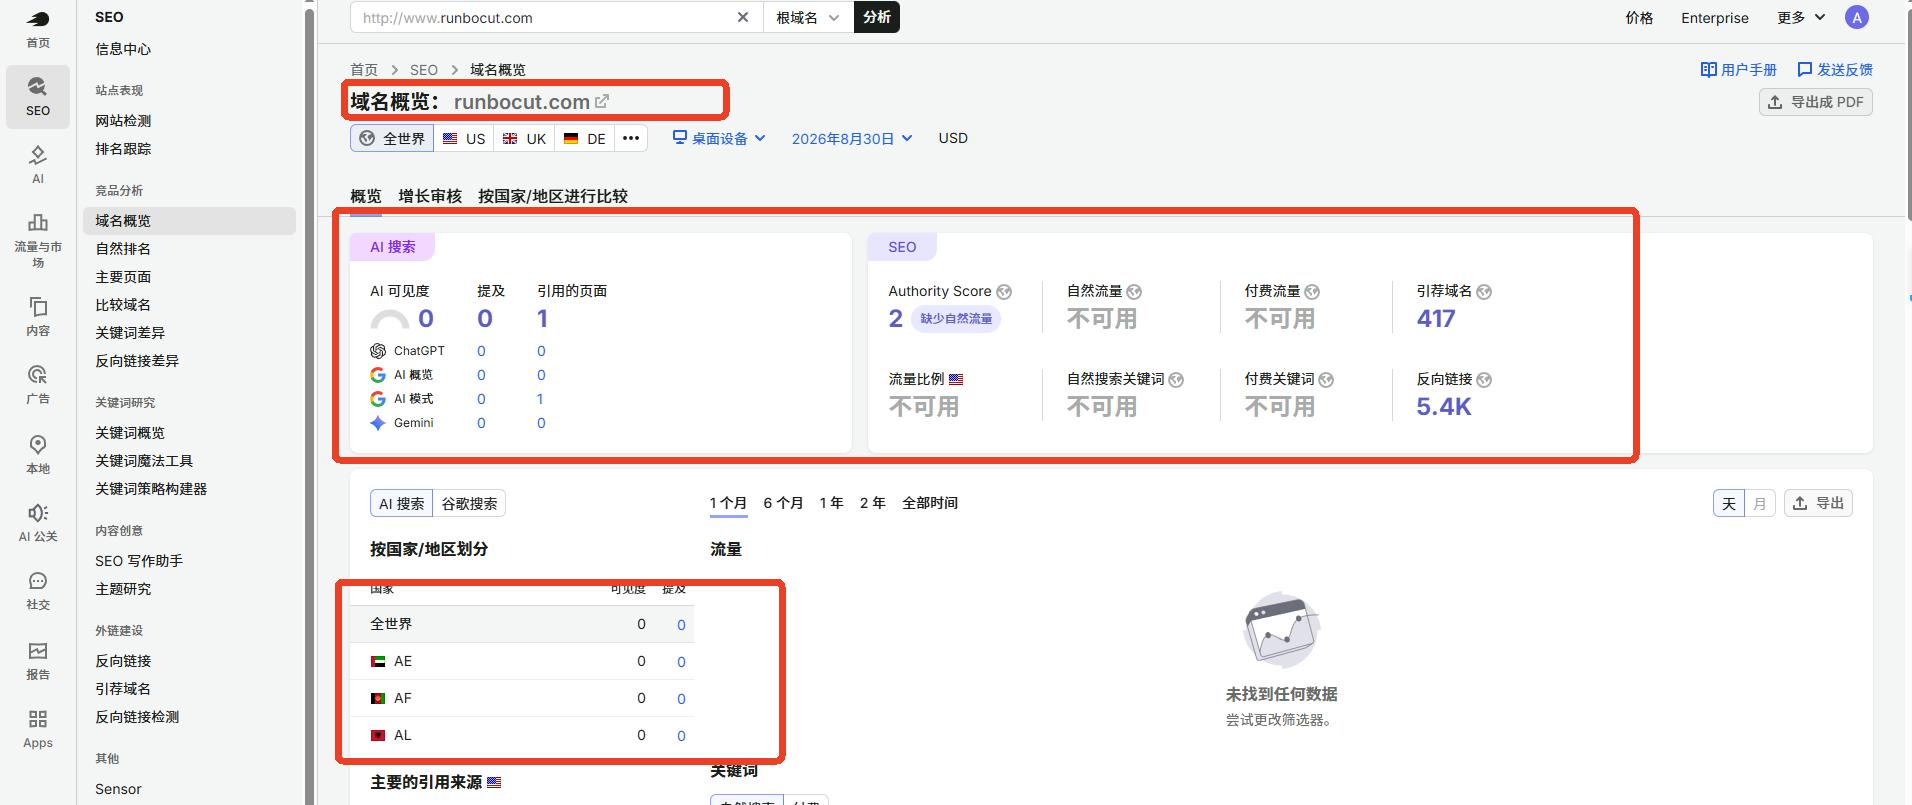Open SEO 写作助手 in sidebar

139,561
